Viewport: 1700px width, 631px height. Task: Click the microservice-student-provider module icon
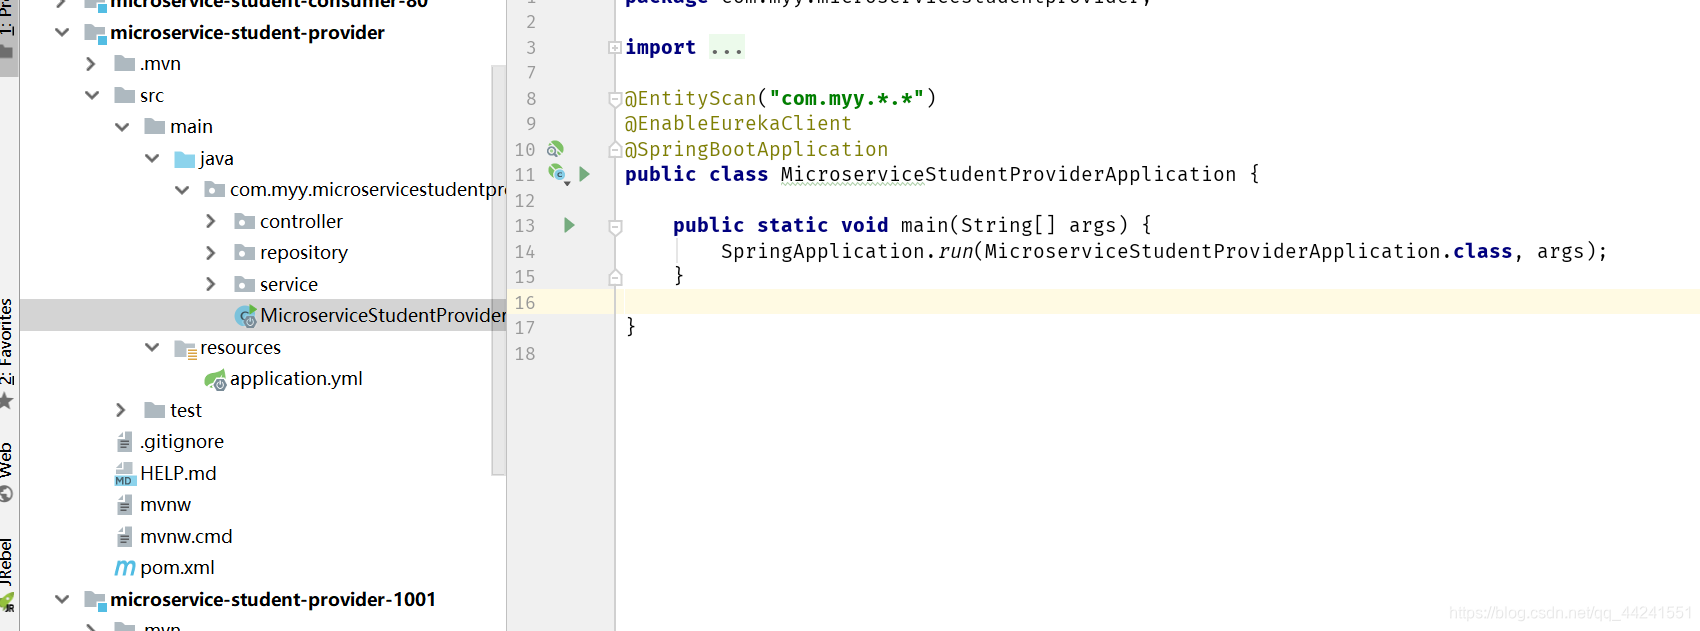tap(95, 34)
